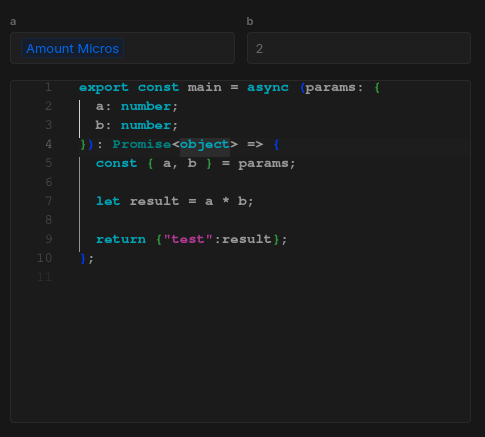485x437 pixels.
Task: Place cursor on 'a: number;' line
Action: (x=137, y=106)
